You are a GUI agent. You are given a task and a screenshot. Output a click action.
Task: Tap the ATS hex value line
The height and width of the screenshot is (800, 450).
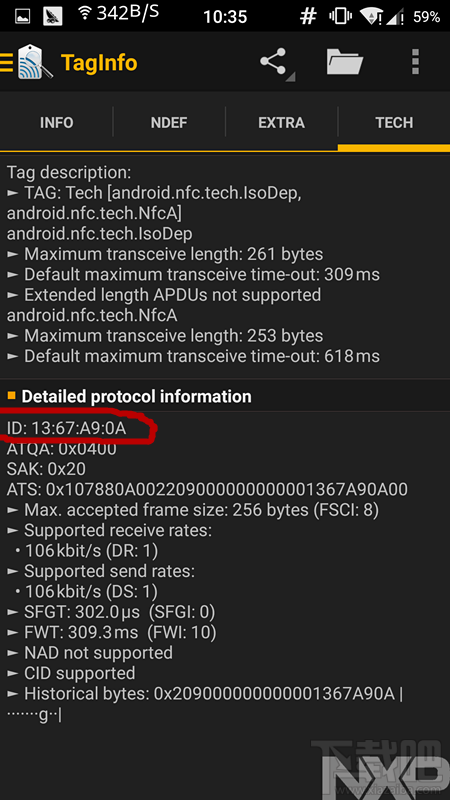[x=207, y=490]
